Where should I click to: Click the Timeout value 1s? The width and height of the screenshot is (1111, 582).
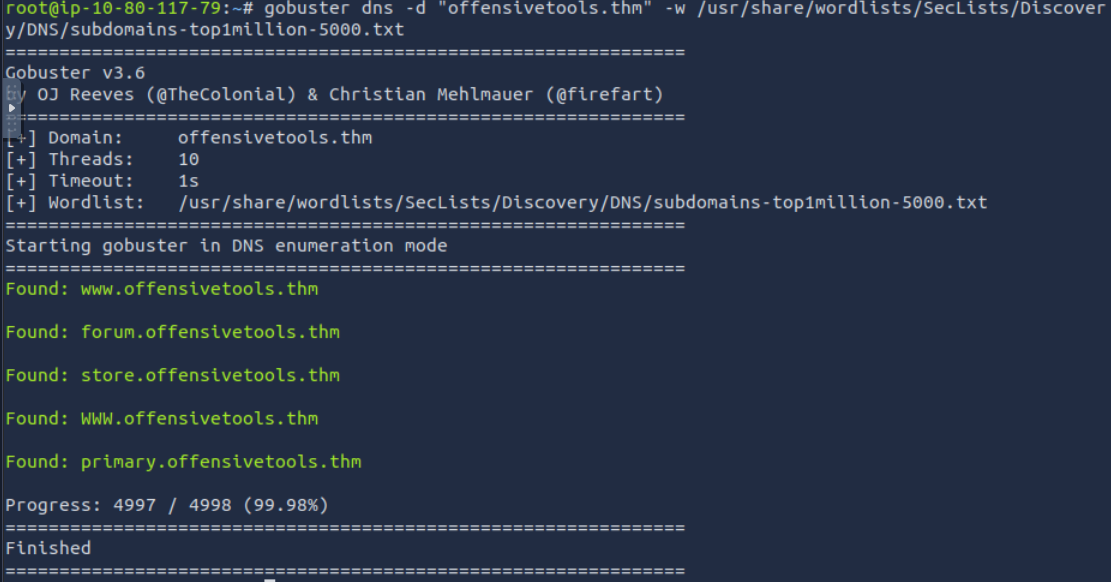[188, 181]
